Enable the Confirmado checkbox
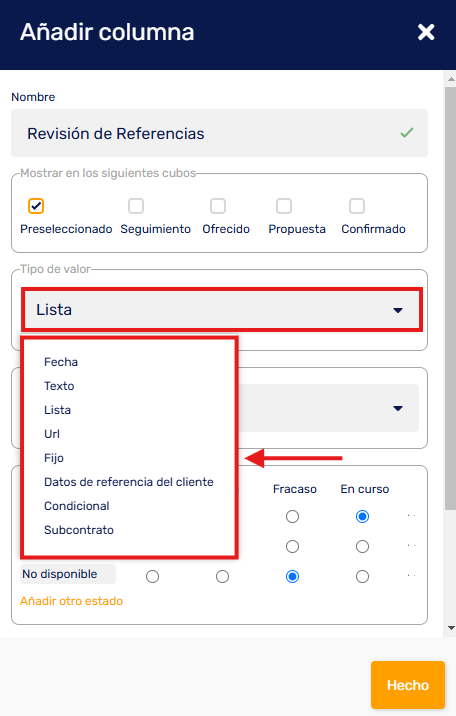This screenshot has height=716, width=456. 357,206
